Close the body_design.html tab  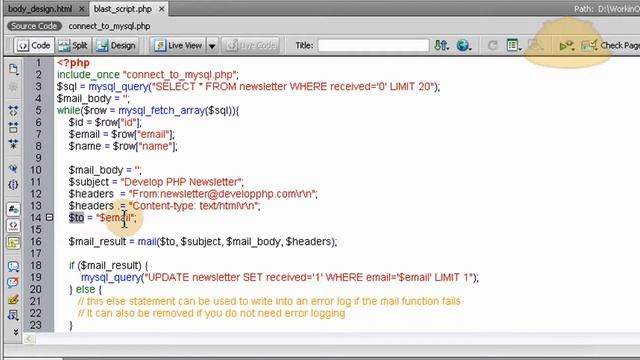click(82, 9)
